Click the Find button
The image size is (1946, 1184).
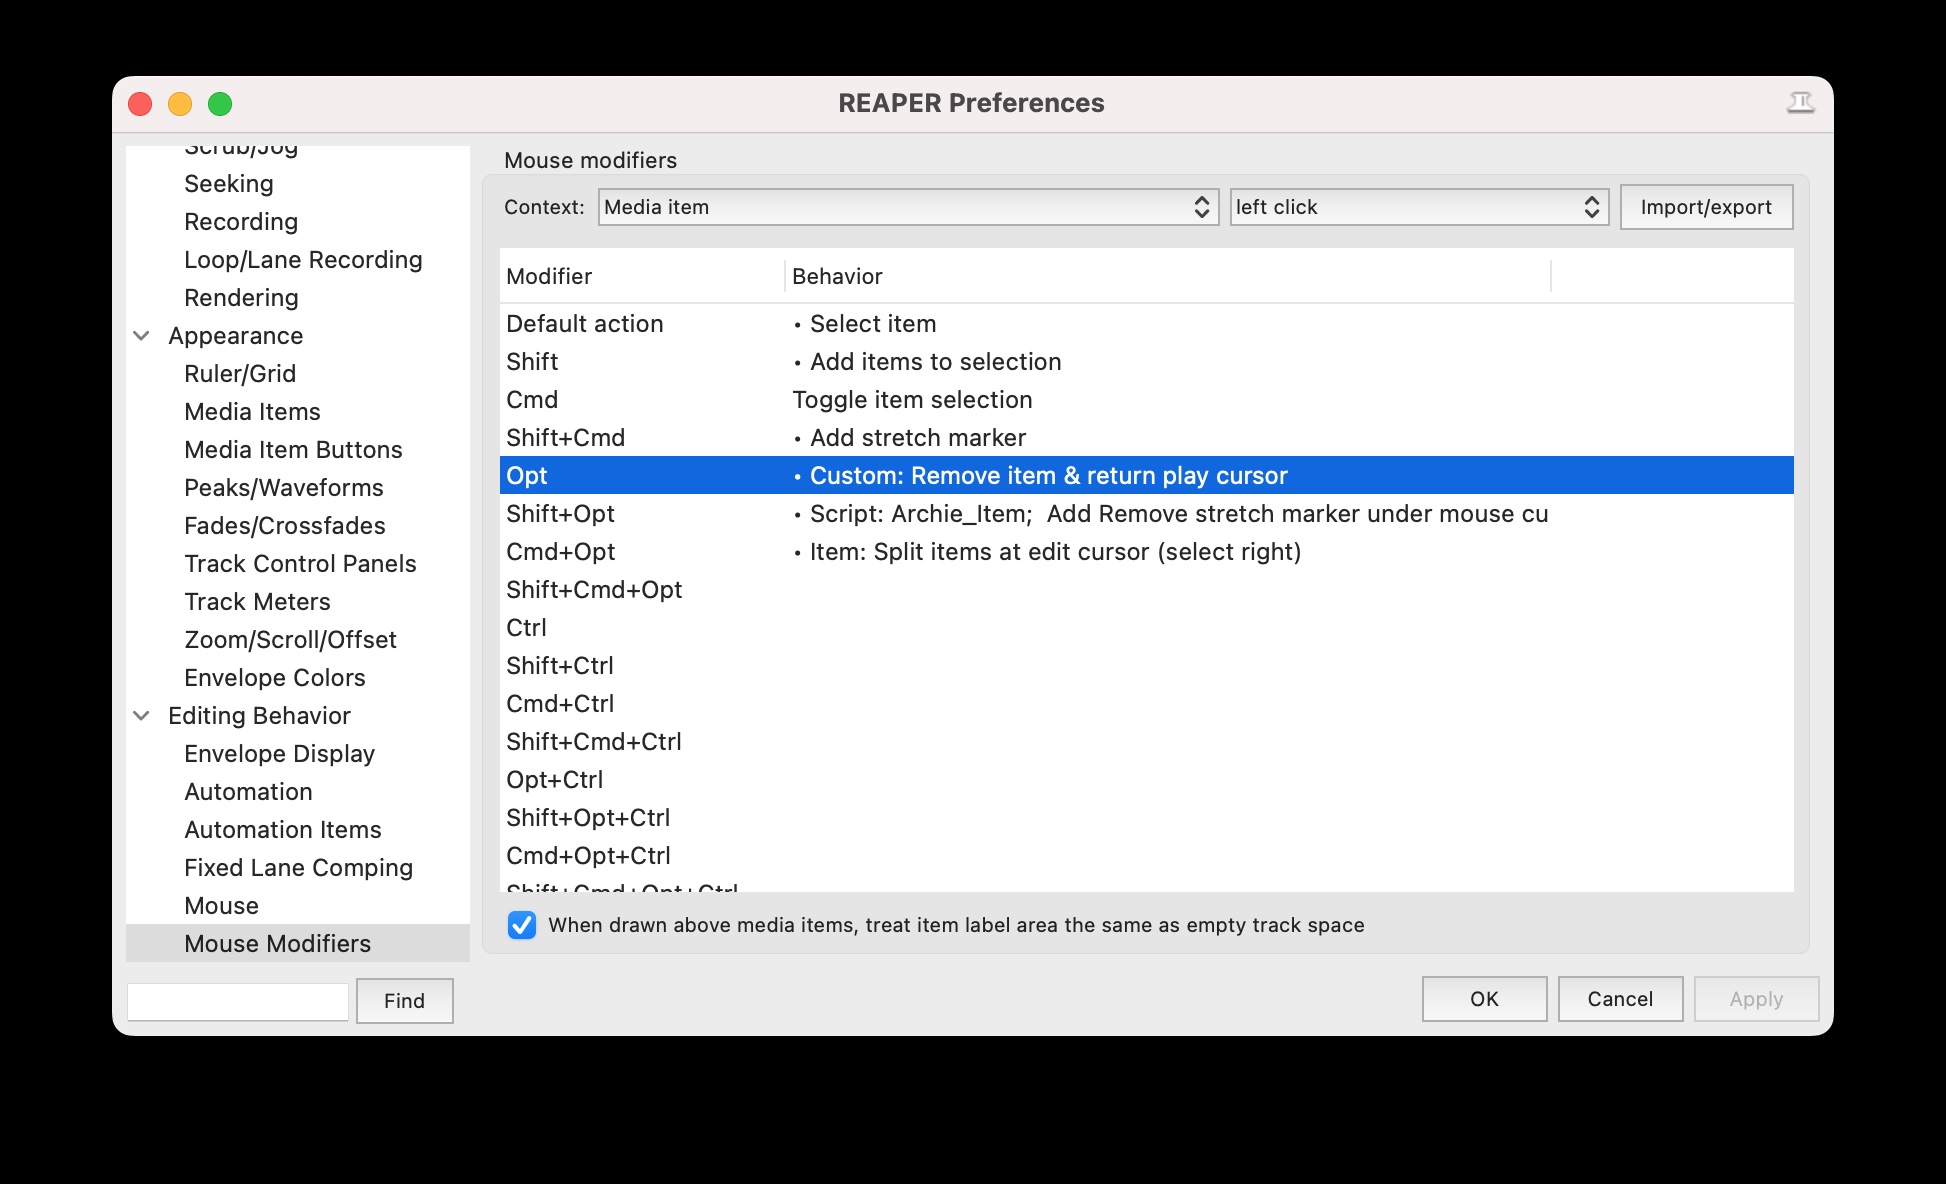tap(403, 999)
